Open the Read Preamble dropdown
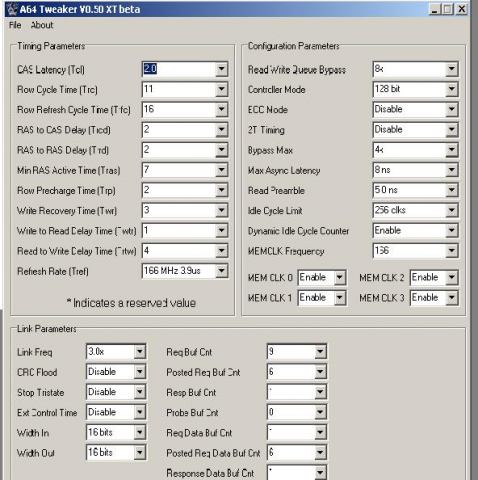 pos(451,190)
